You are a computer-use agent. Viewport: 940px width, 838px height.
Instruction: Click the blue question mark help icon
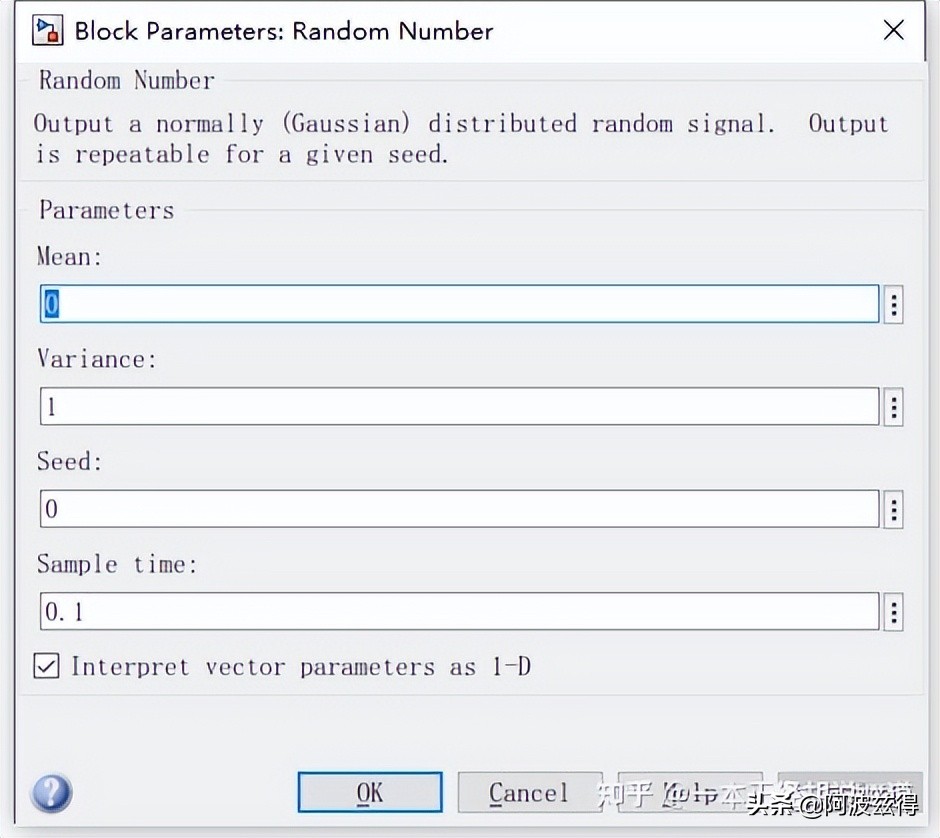[x=51, y=794]
